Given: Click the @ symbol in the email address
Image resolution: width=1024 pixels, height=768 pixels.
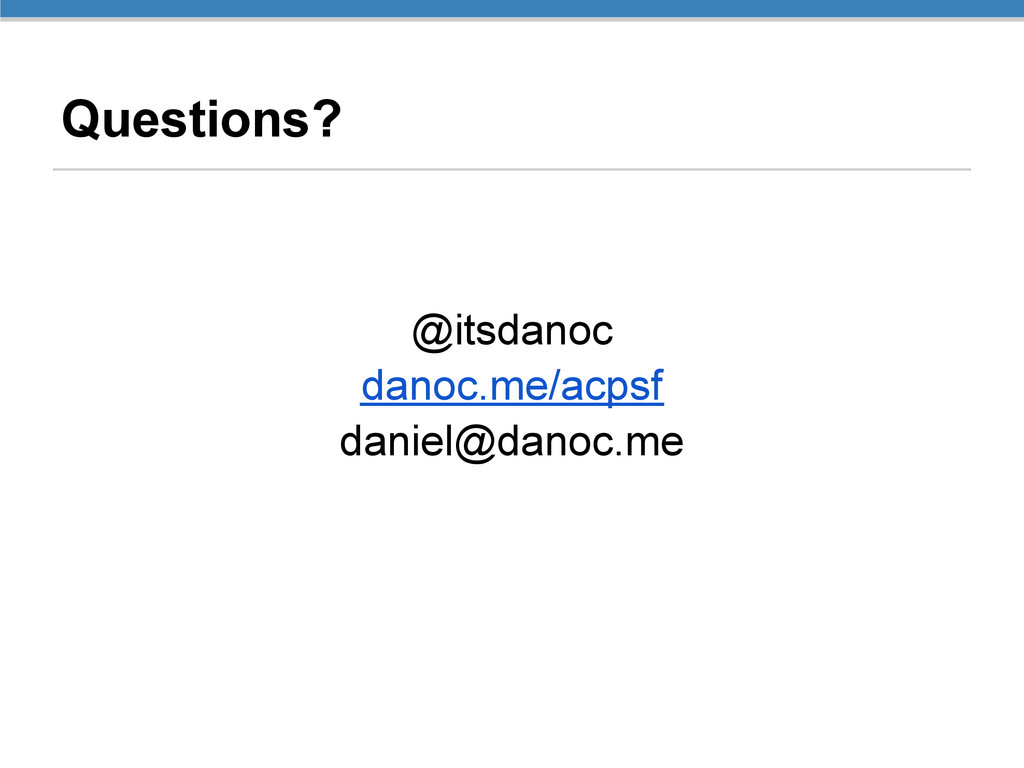Looking at the screenshot, I should click(475, 443).
